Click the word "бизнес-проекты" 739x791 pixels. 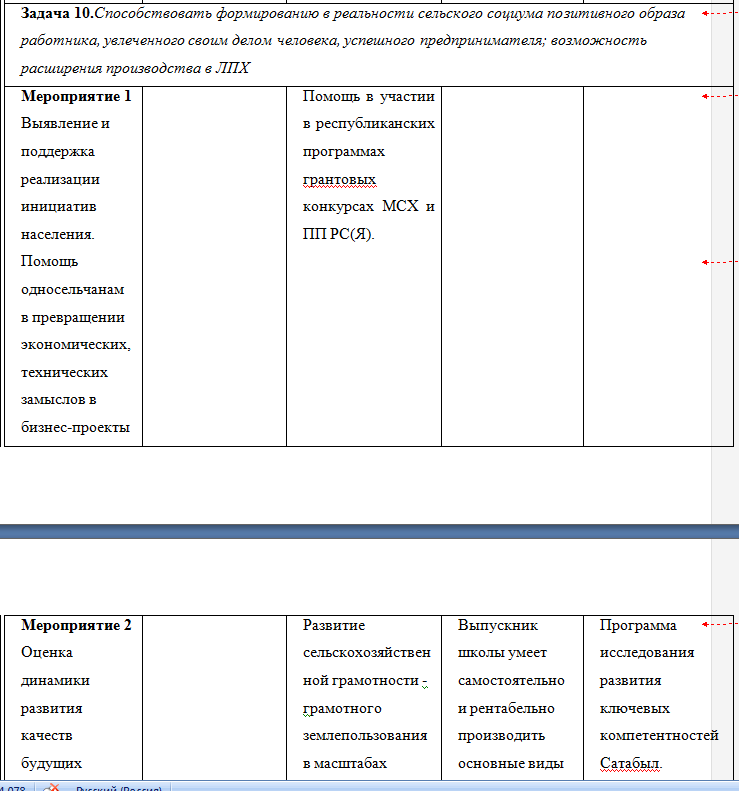pyautogui.click(x=76, y=428)
